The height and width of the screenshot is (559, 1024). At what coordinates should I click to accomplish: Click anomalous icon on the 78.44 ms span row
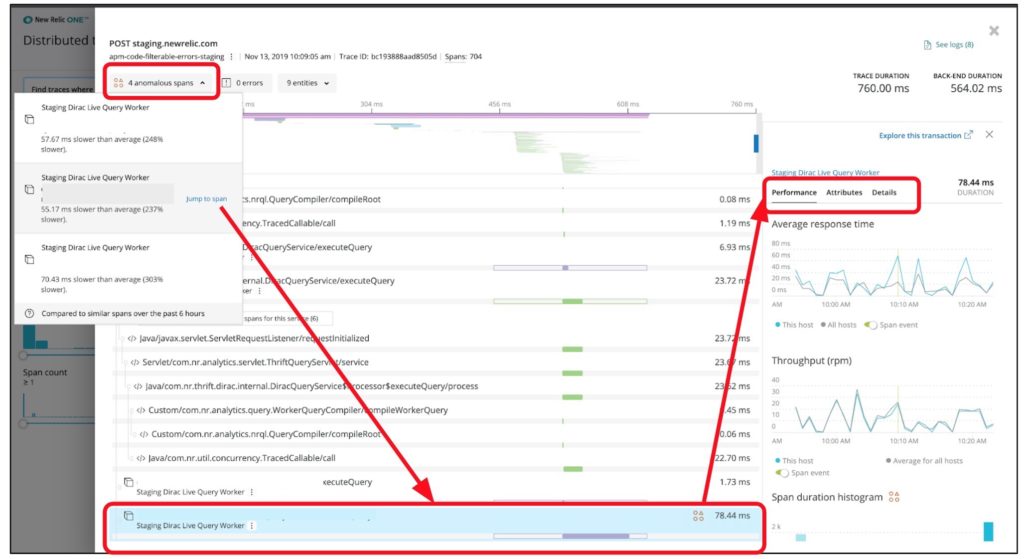[698, 516]
